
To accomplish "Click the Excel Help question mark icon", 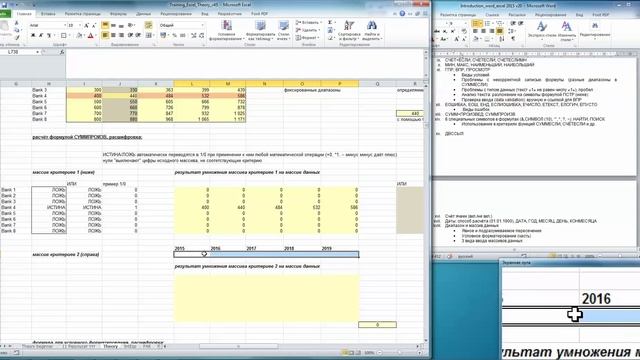I will point(402,13).
